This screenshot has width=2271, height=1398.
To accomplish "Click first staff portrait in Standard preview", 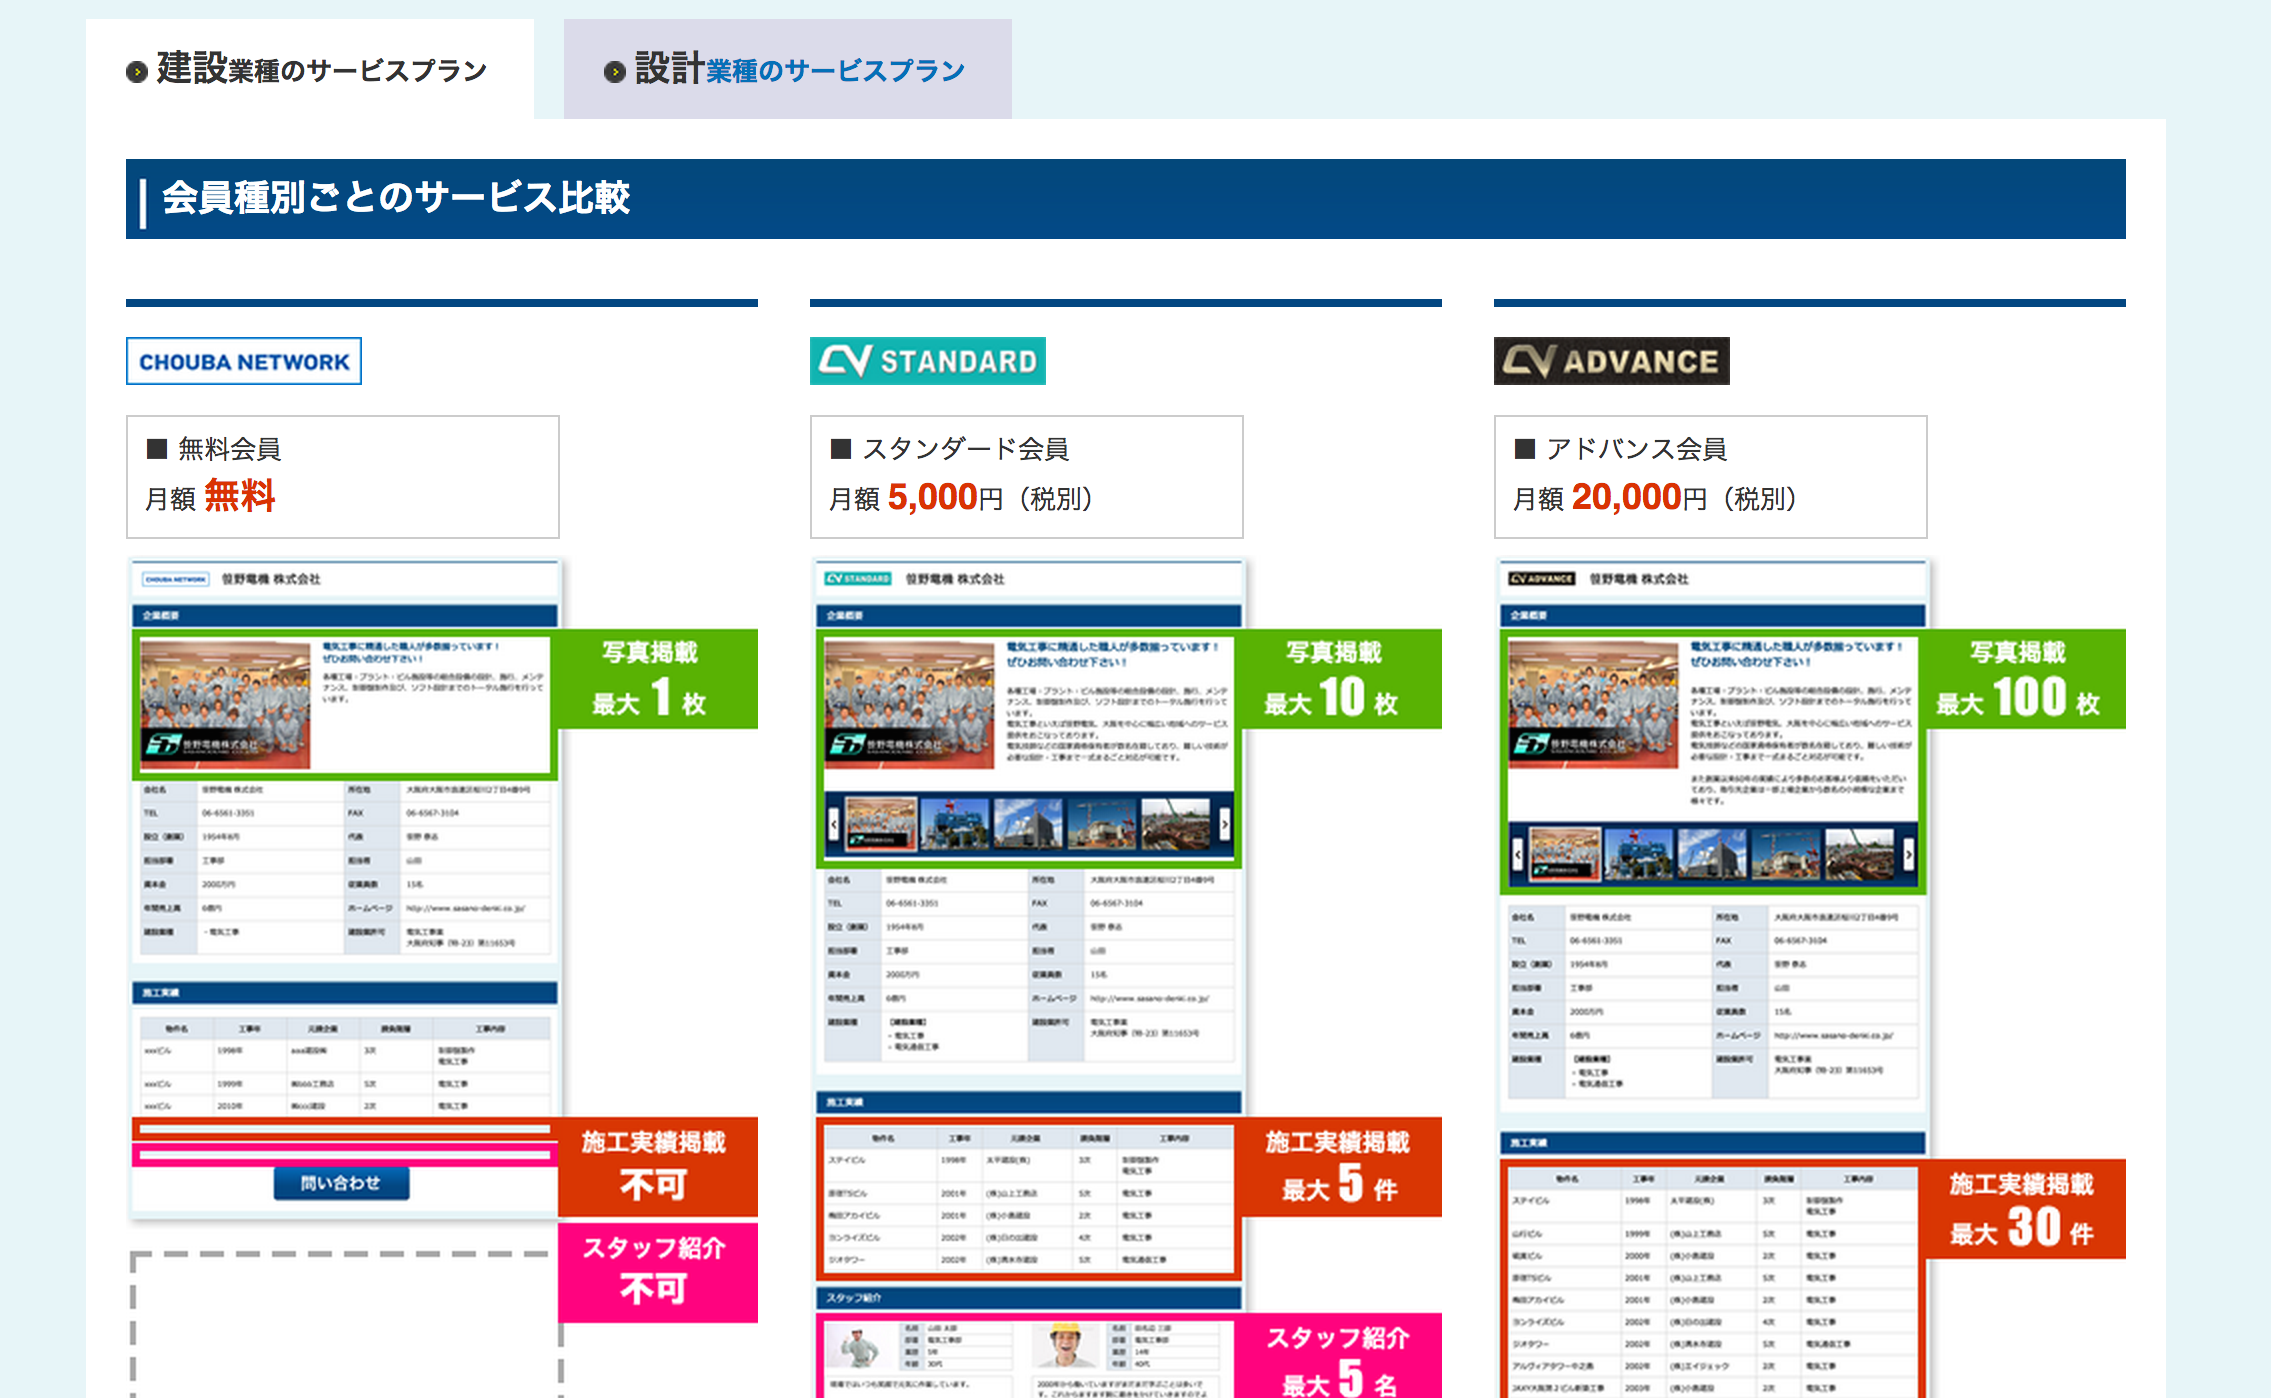I will pyautogui.click(x=861, y=1348).
